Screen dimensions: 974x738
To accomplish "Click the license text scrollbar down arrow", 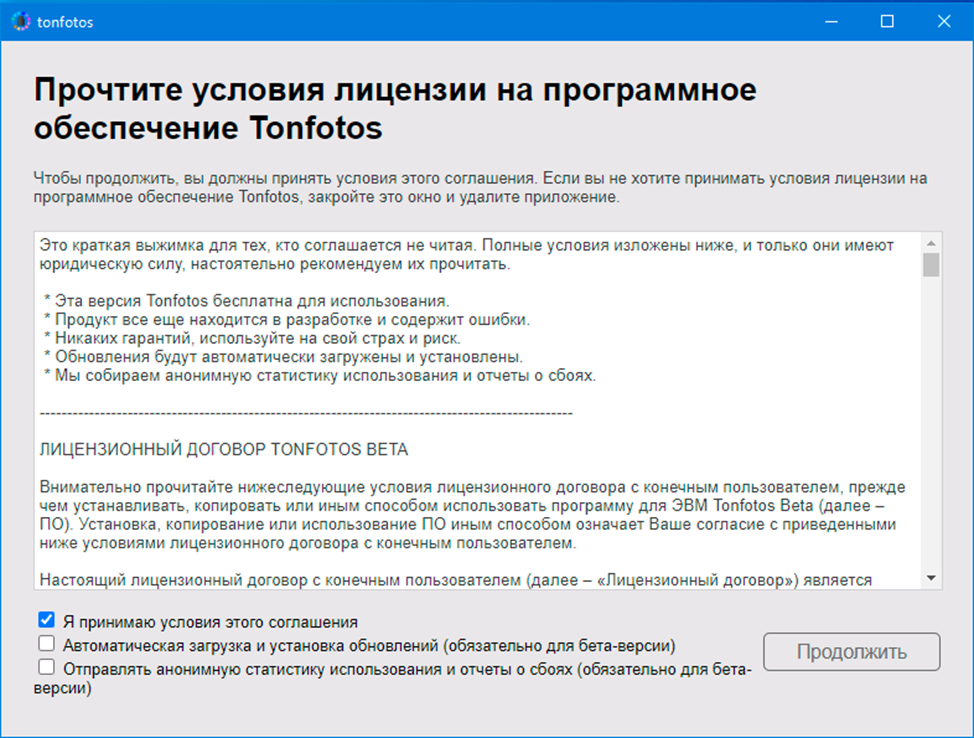I will pos(931,578).
